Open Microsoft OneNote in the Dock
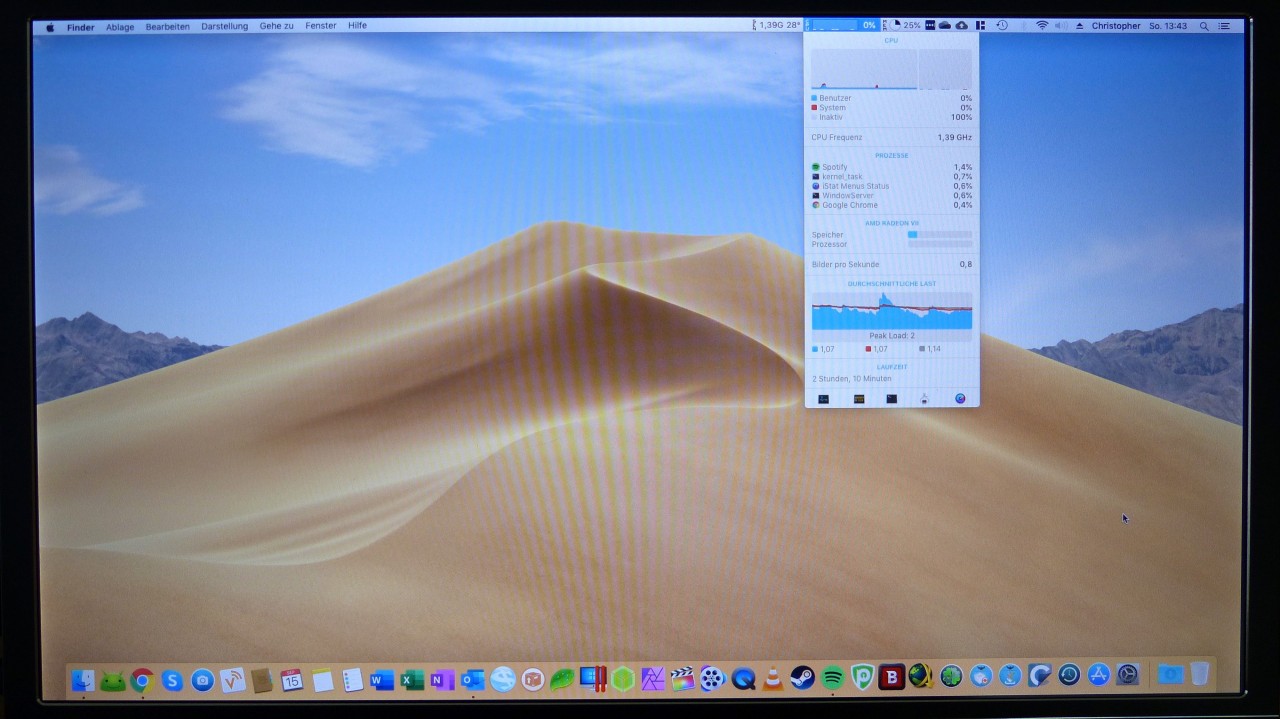 tap(442, 680)
